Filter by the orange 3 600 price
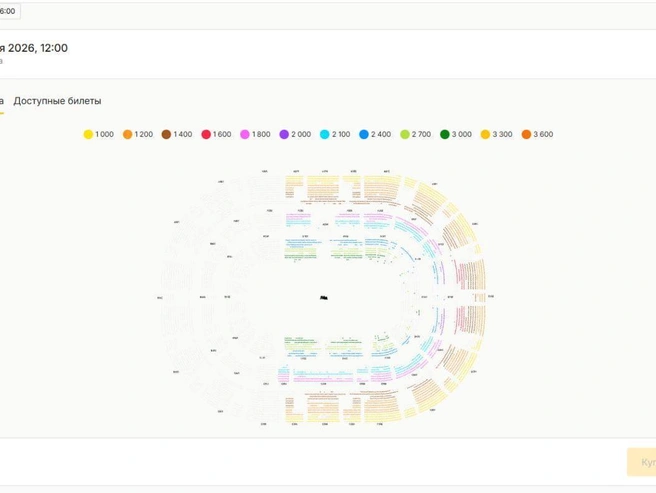656x493 pixels. [526, 134]
